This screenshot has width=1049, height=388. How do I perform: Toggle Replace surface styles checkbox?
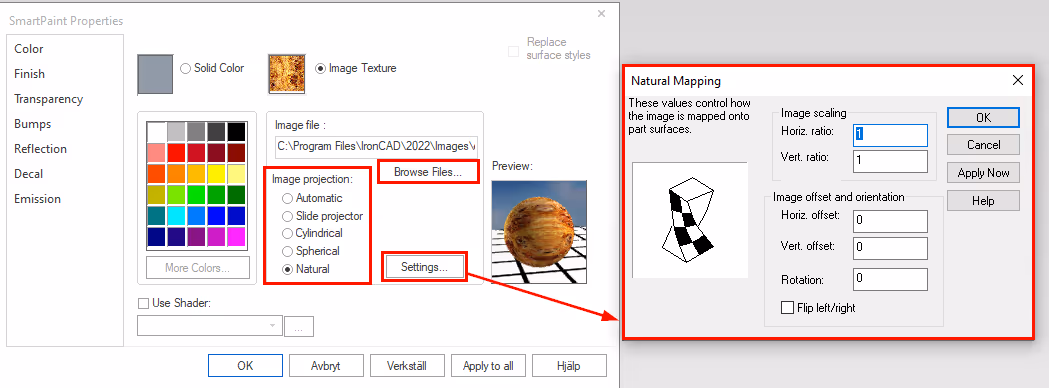(x=514, y=52)
